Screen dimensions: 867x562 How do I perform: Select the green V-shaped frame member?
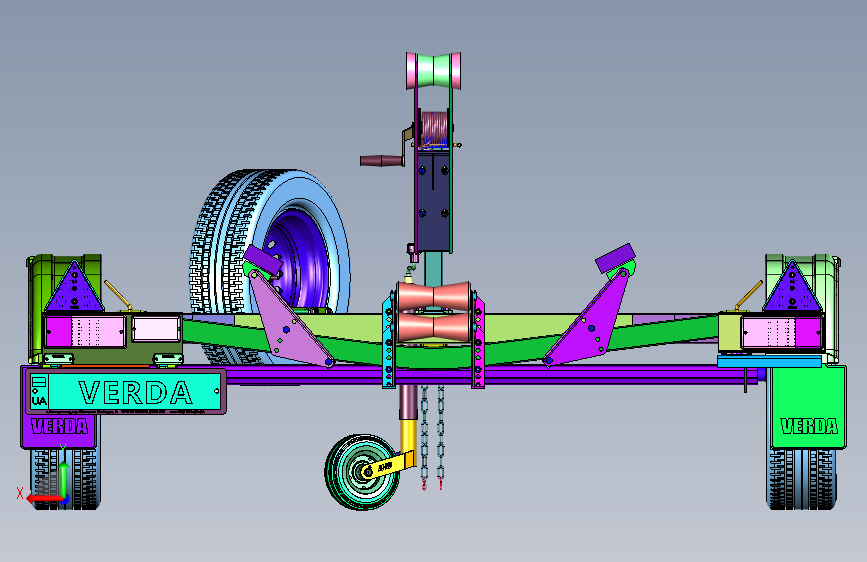(x=434, y=357)
